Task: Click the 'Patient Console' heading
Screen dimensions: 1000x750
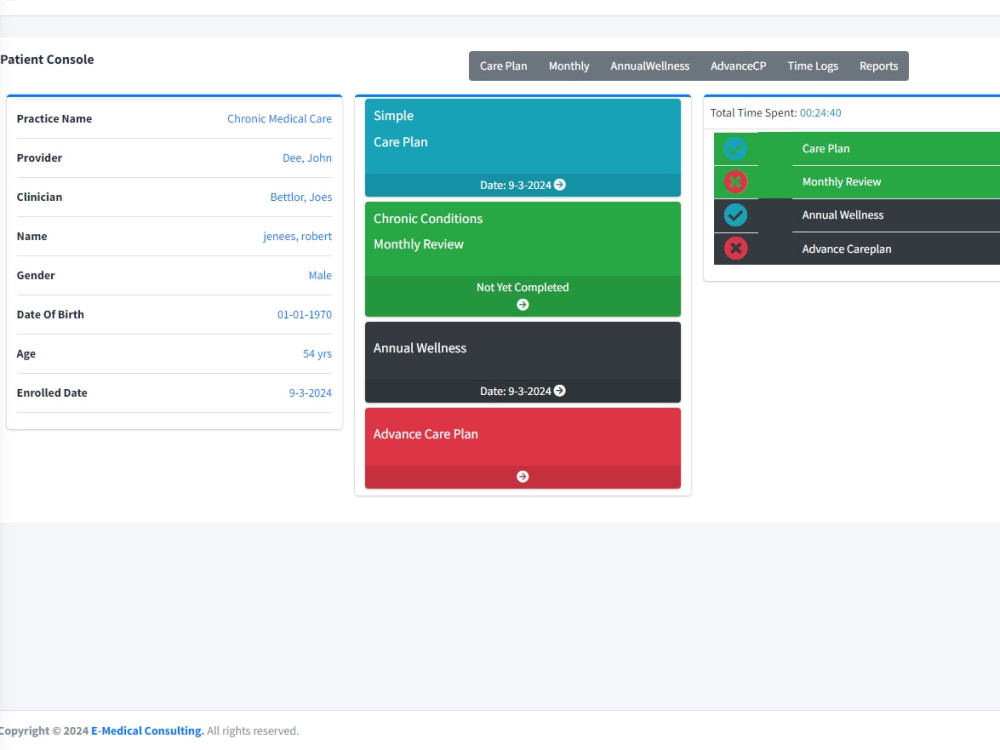Action: [x=47, y=59]
